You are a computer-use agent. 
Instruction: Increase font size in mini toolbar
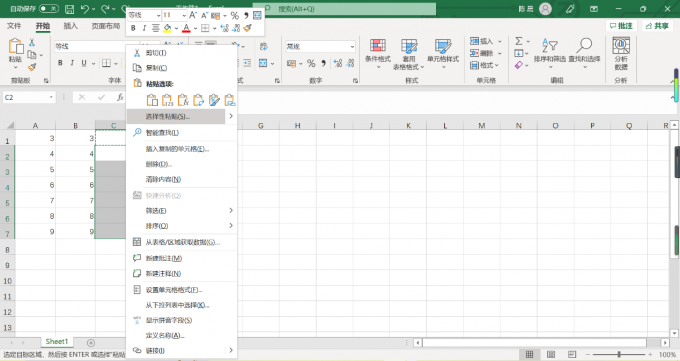point(193,15)
